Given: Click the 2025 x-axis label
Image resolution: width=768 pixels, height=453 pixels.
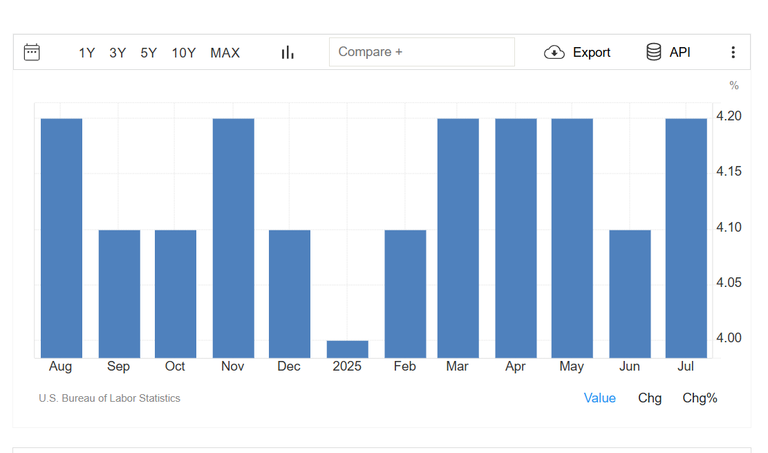Looking at the screenshot, I should pyautogui.click(x=347, y=366).
